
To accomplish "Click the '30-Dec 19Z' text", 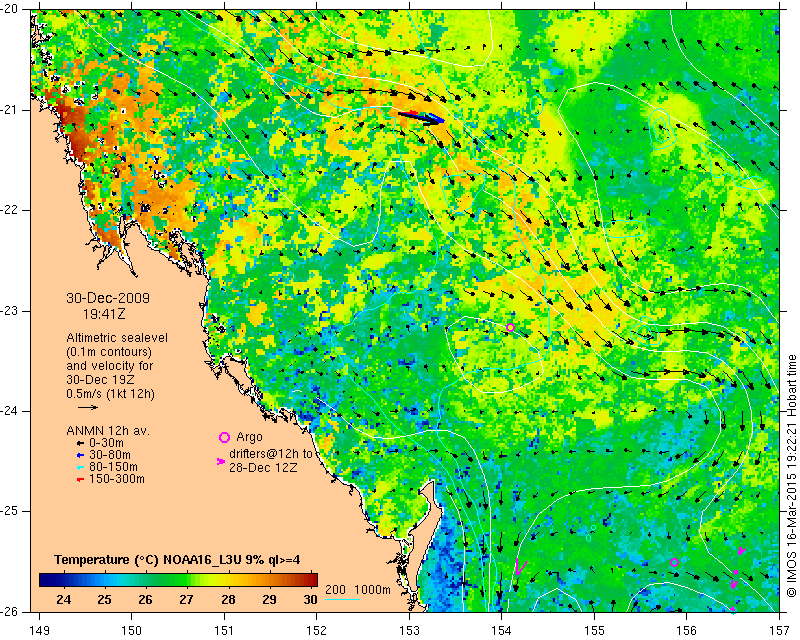I will tap(99, 380).
